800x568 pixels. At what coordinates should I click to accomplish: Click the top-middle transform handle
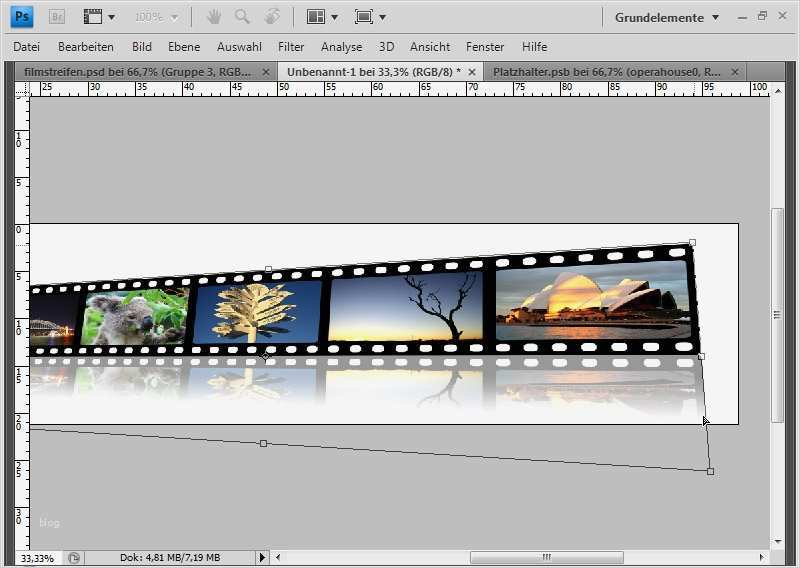pos(268,269)
